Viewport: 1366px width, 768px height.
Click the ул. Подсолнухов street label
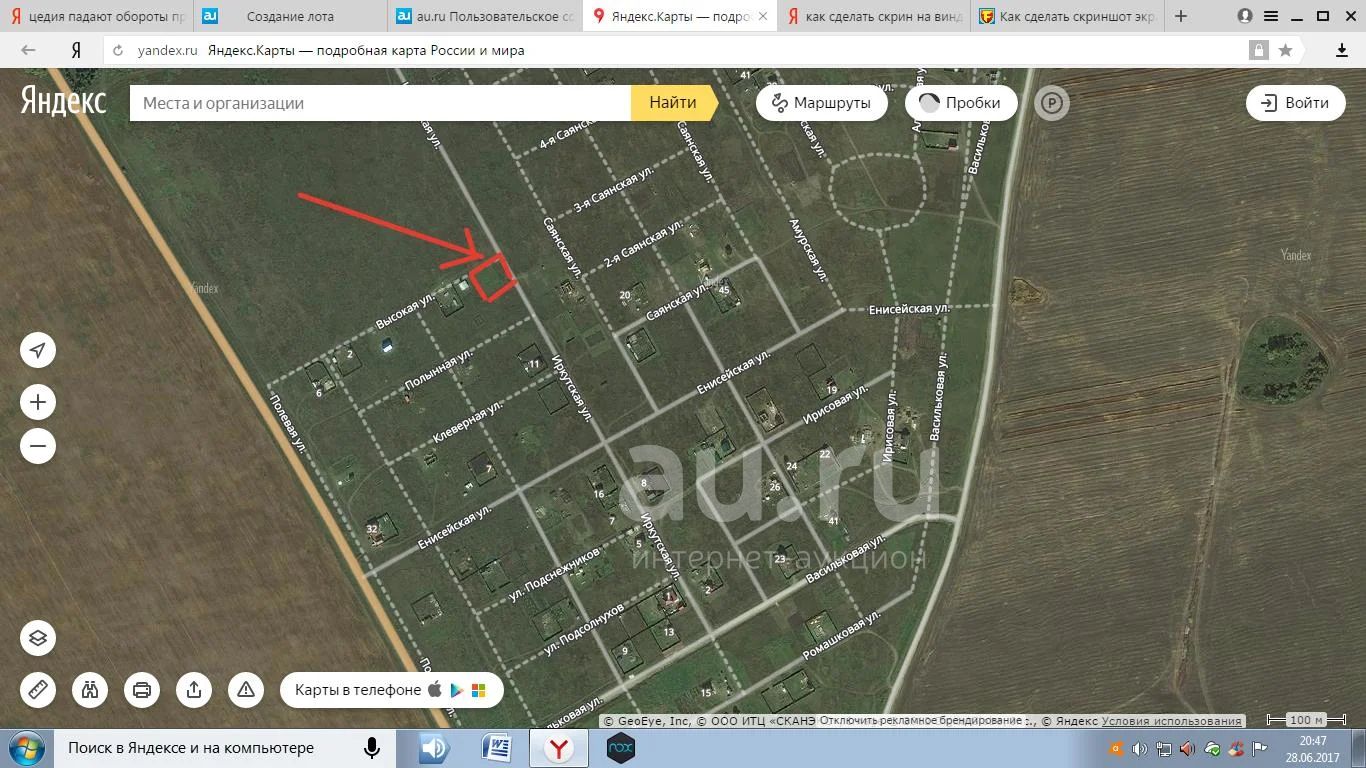583,630
